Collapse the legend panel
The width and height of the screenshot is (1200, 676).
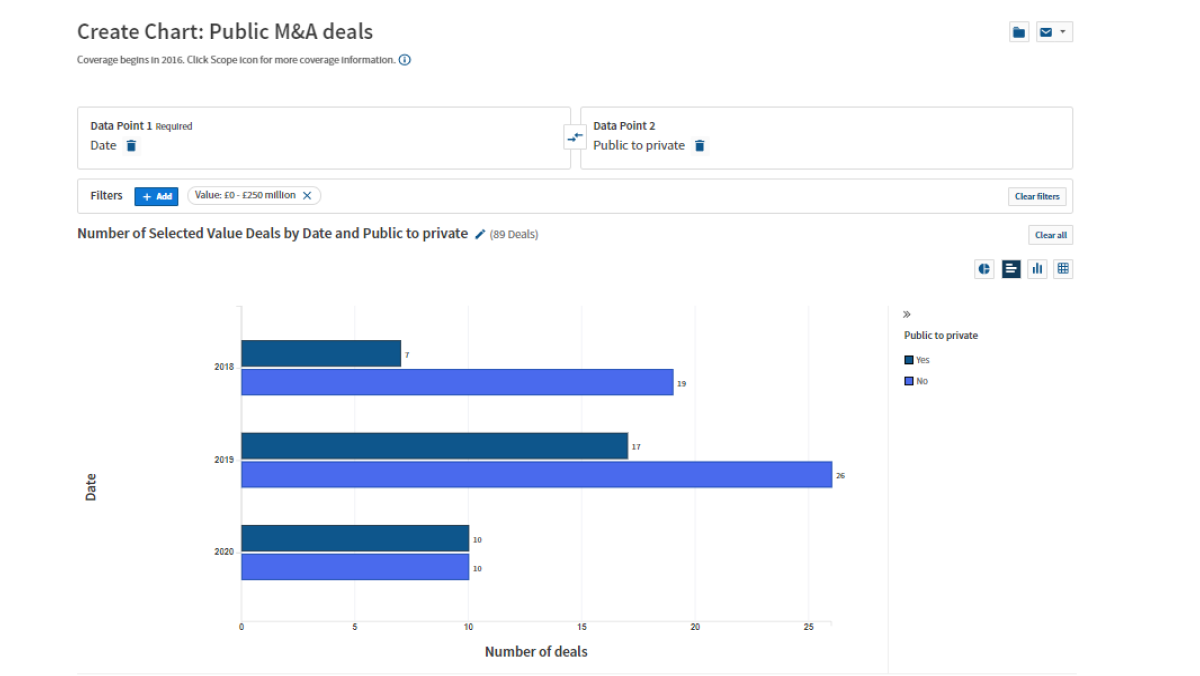coord(907,314)
